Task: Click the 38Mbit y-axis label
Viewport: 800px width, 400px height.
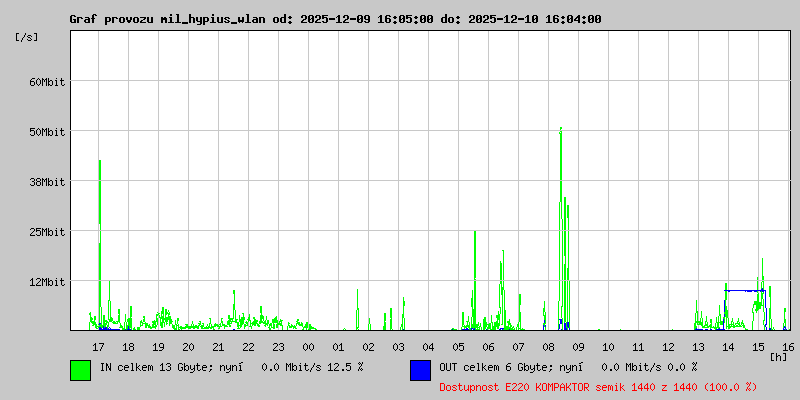Action: tap(46, 182)
